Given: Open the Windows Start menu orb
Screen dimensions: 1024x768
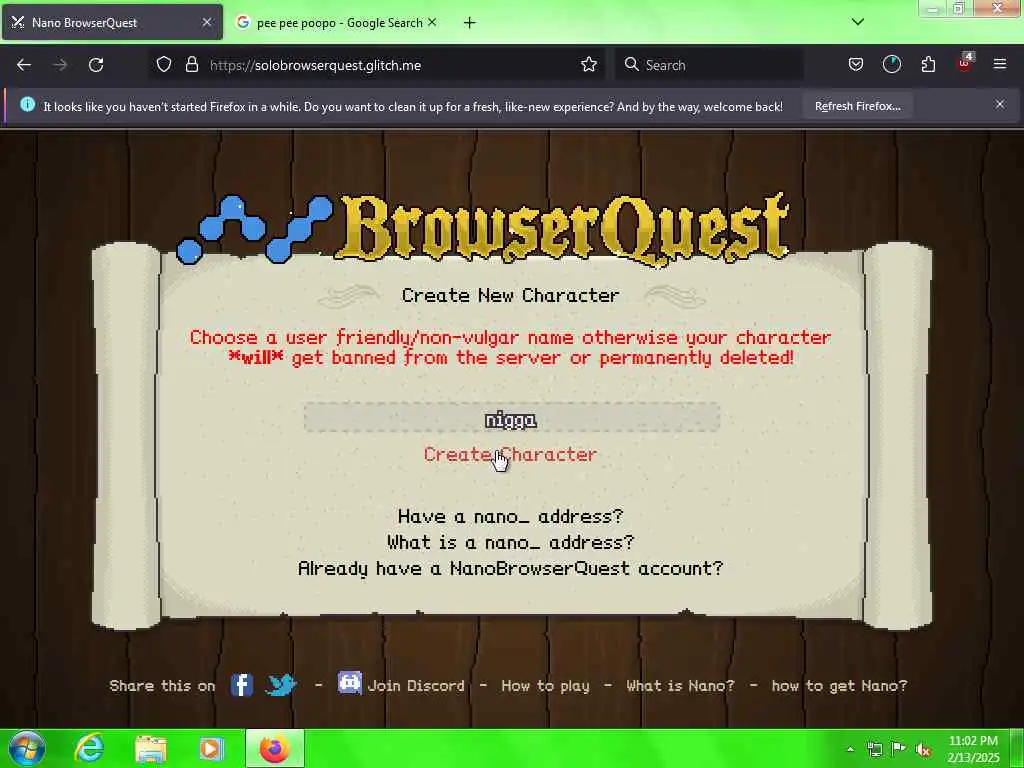Looking at the screenshot, I should 26,748.
